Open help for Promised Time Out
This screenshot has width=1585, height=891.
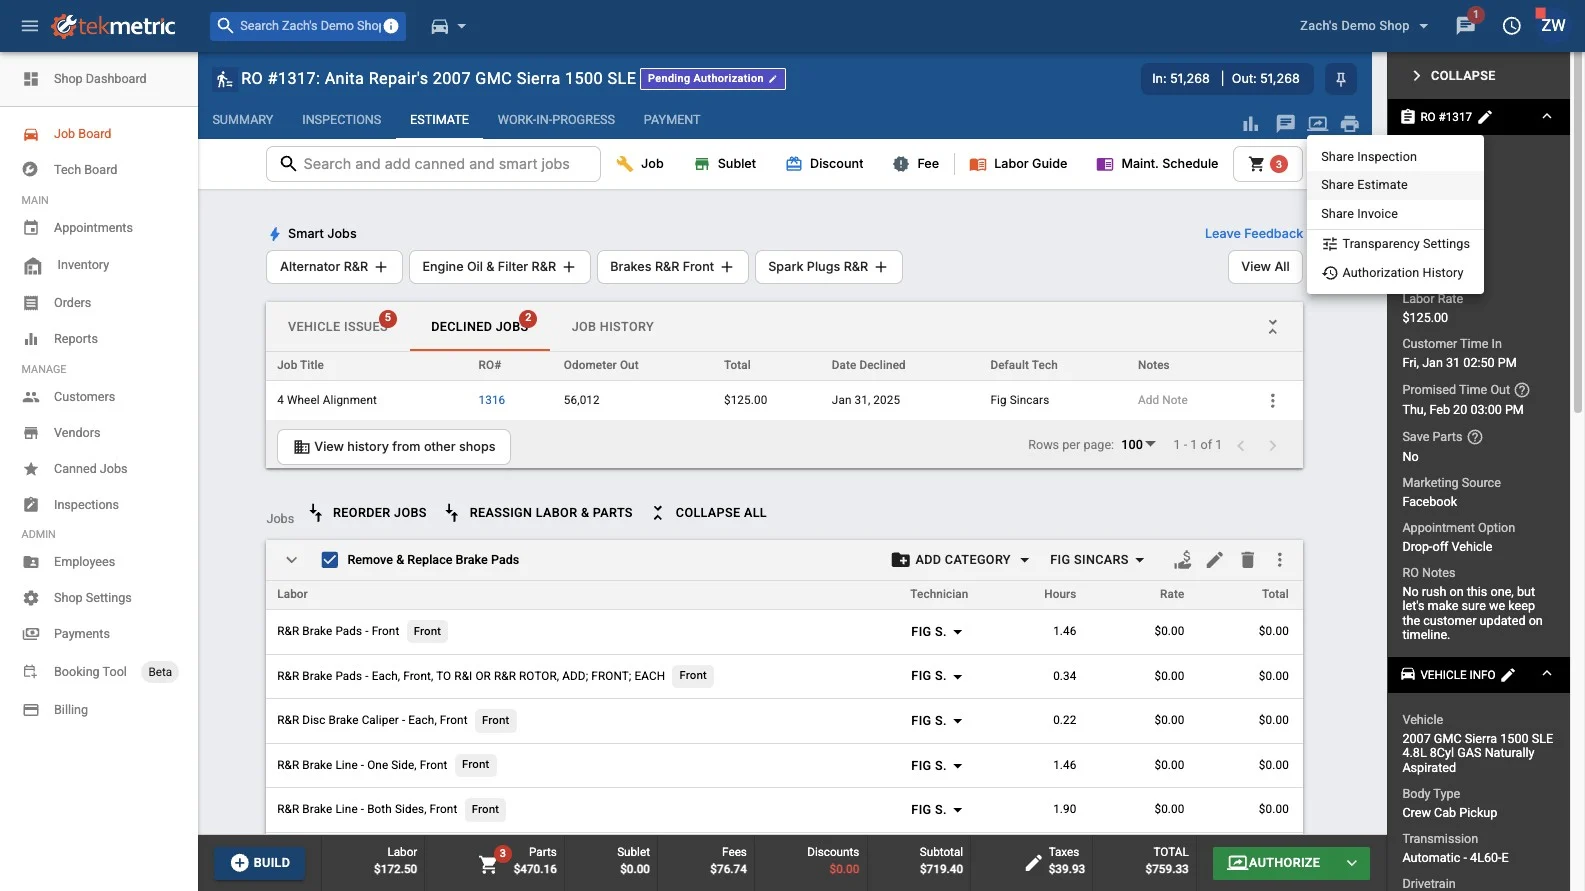tap(1522, 390)
